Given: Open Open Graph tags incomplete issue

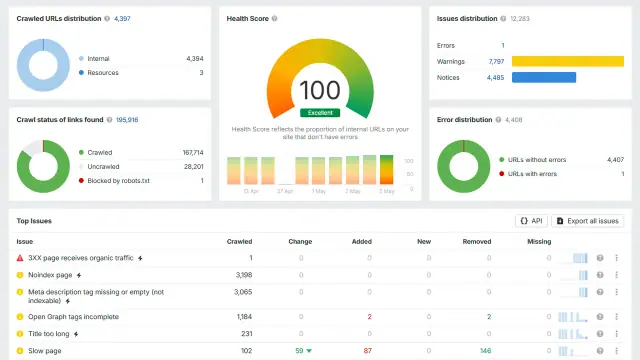Looking at the screenshot, I should tap(73, 317).
